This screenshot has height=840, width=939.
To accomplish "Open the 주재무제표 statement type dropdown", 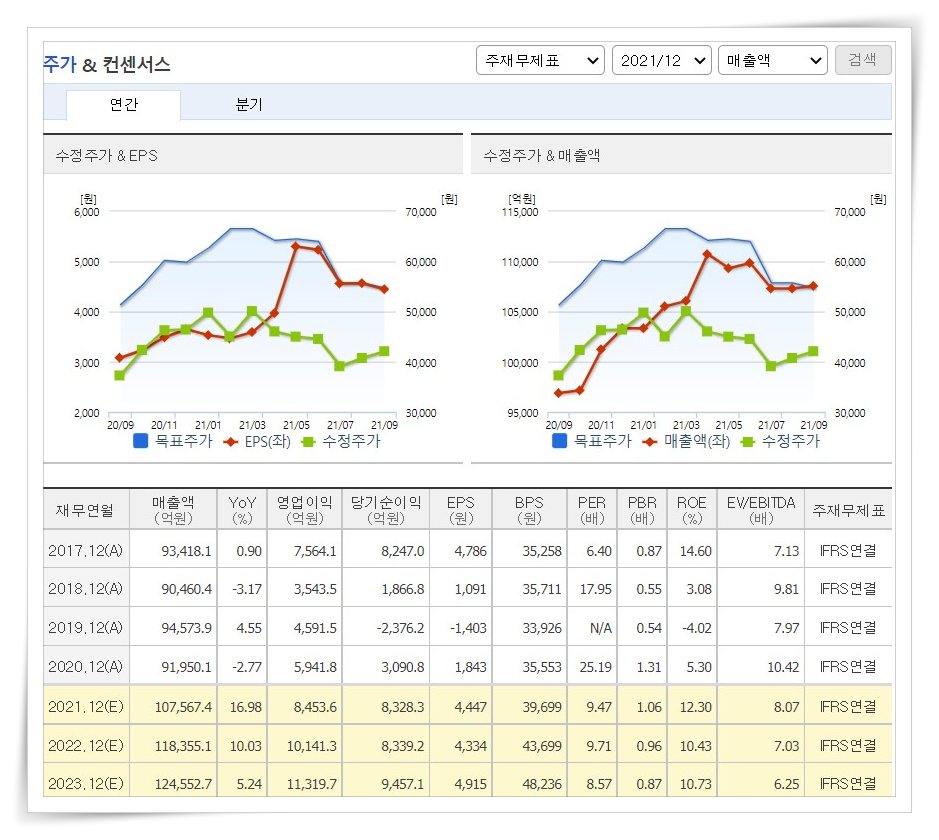I will [540, 59].
